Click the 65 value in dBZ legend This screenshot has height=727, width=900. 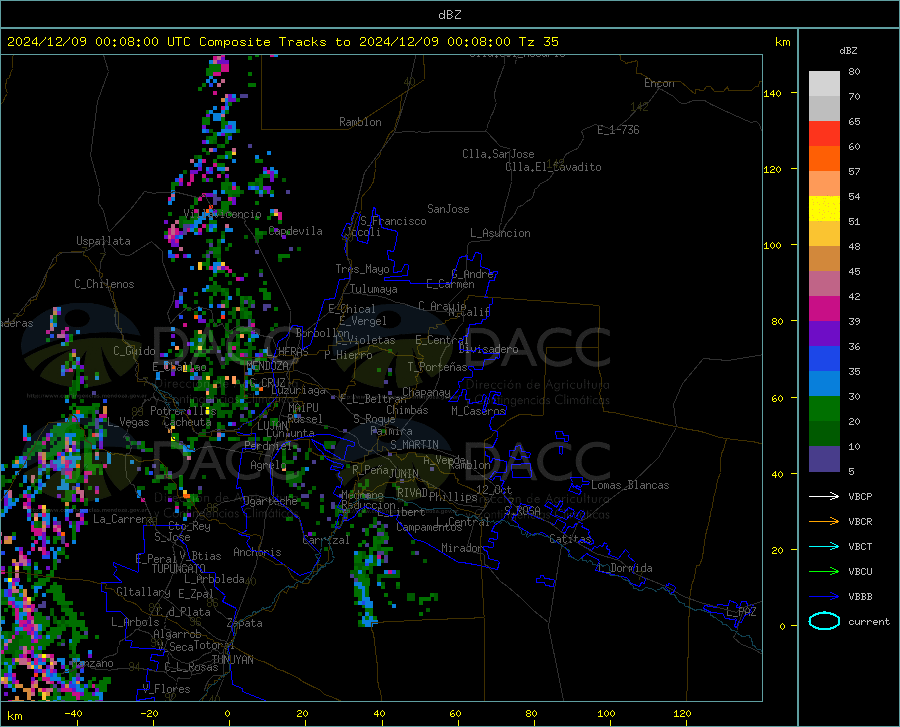pos(854,122)
